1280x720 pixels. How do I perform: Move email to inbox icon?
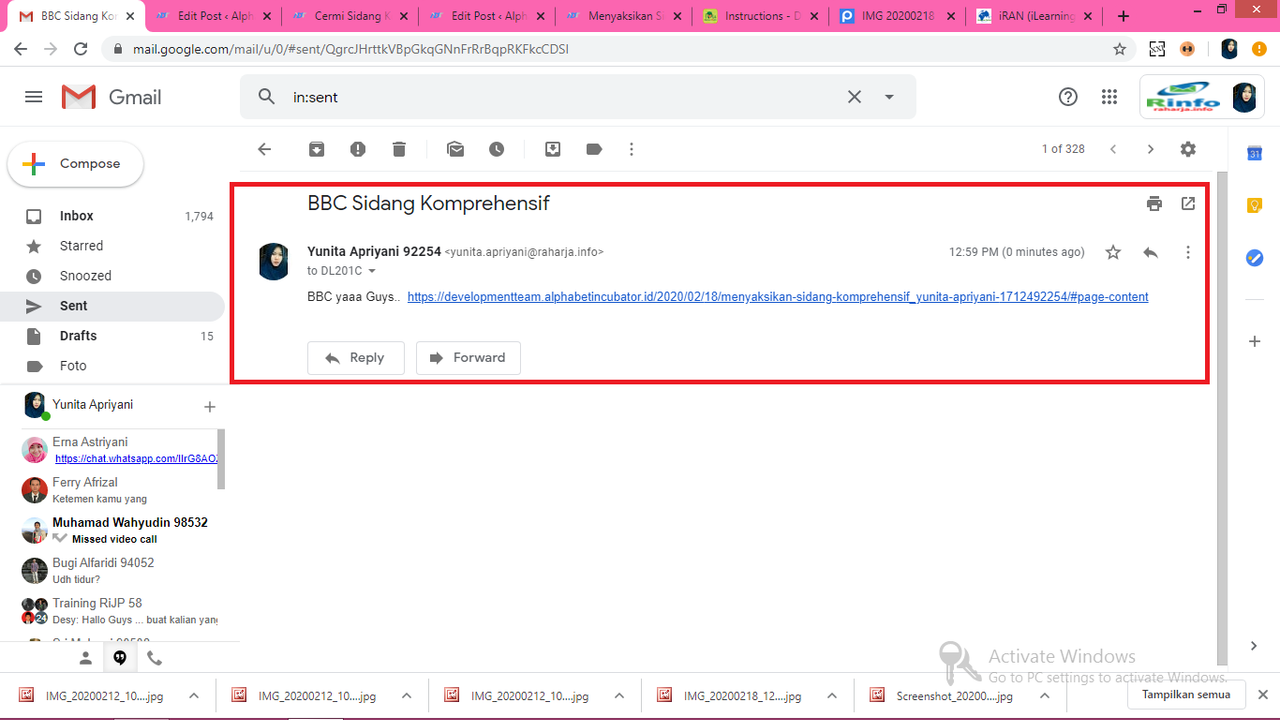[553, 149]
